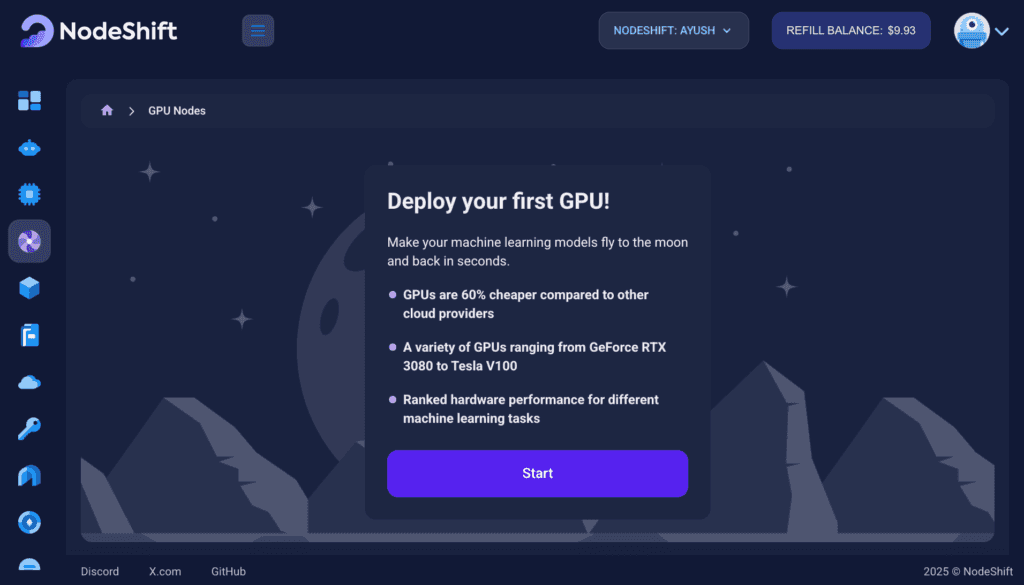Image resolution: width=1024 pixels, height=585 pixels.
Task: Open the NODESHIFT: AYUSH project dropdown
Action: point(673,31)
